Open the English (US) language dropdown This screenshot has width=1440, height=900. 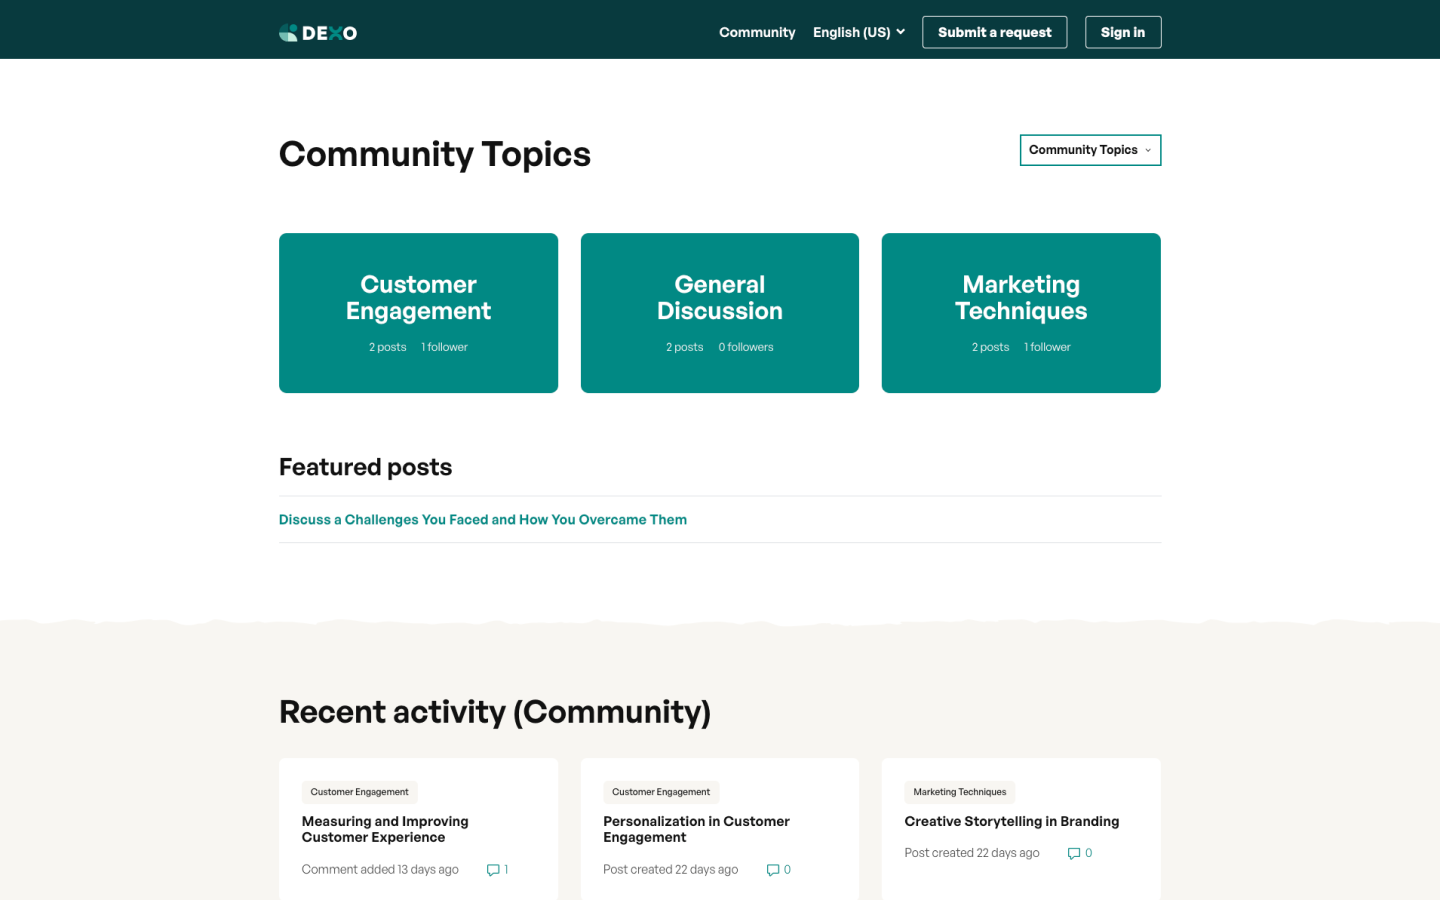point(858,32)
